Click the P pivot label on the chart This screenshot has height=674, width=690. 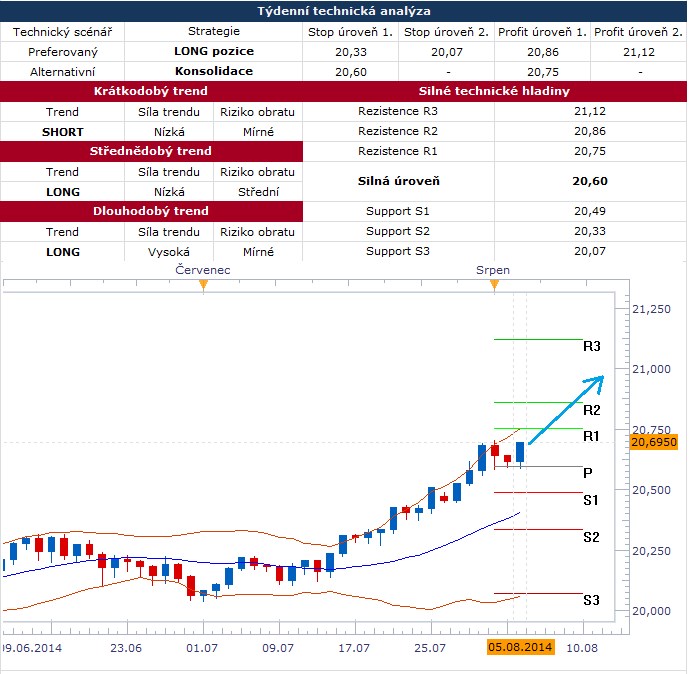pos(587,473)
